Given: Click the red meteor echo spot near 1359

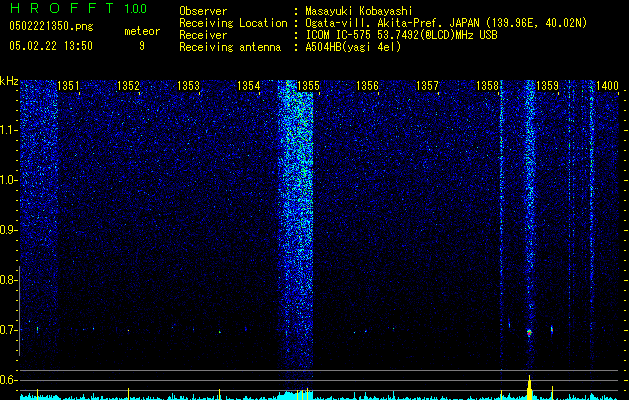Looking at the screenshot, I should pyautogui.click(x=529, y=333).
